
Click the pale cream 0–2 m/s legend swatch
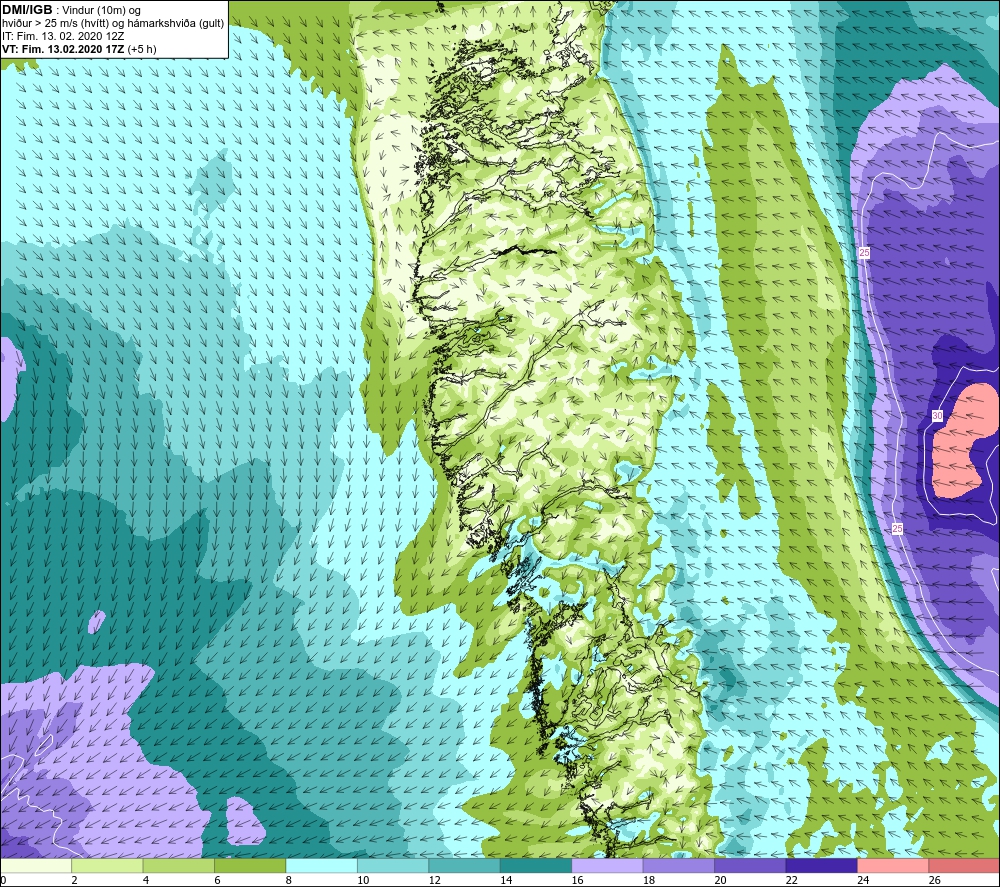[36, 866]
